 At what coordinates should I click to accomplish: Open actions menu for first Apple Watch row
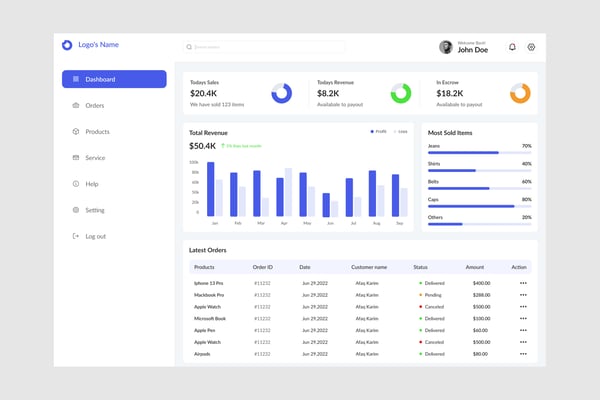(x=523, y=307)
